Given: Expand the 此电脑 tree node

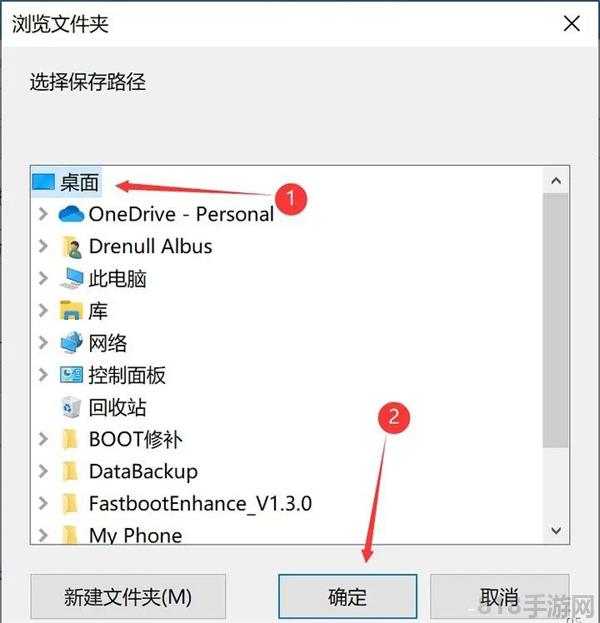Looking at the screenshot, I should coord(42,278).
